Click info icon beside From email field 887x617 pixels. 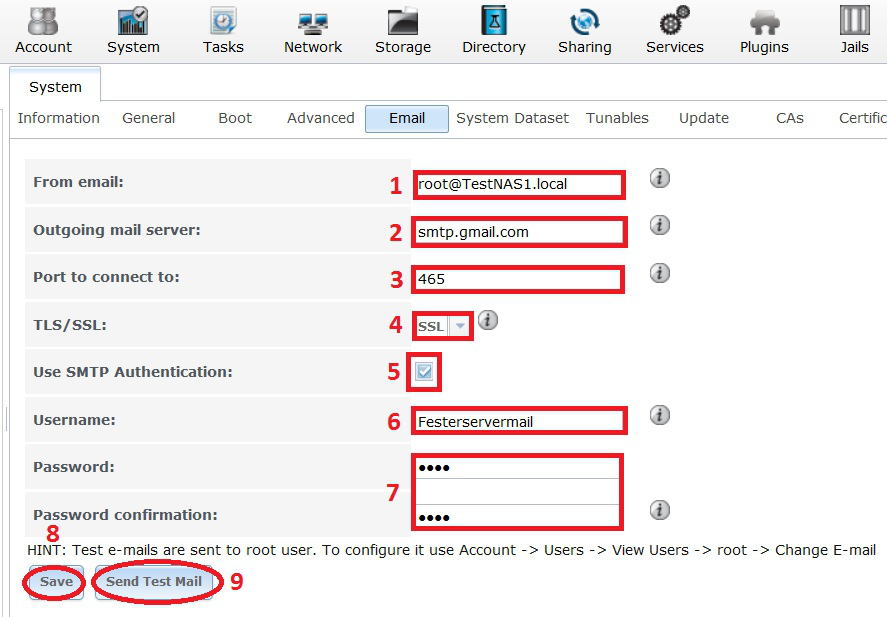tap(660, 179)
